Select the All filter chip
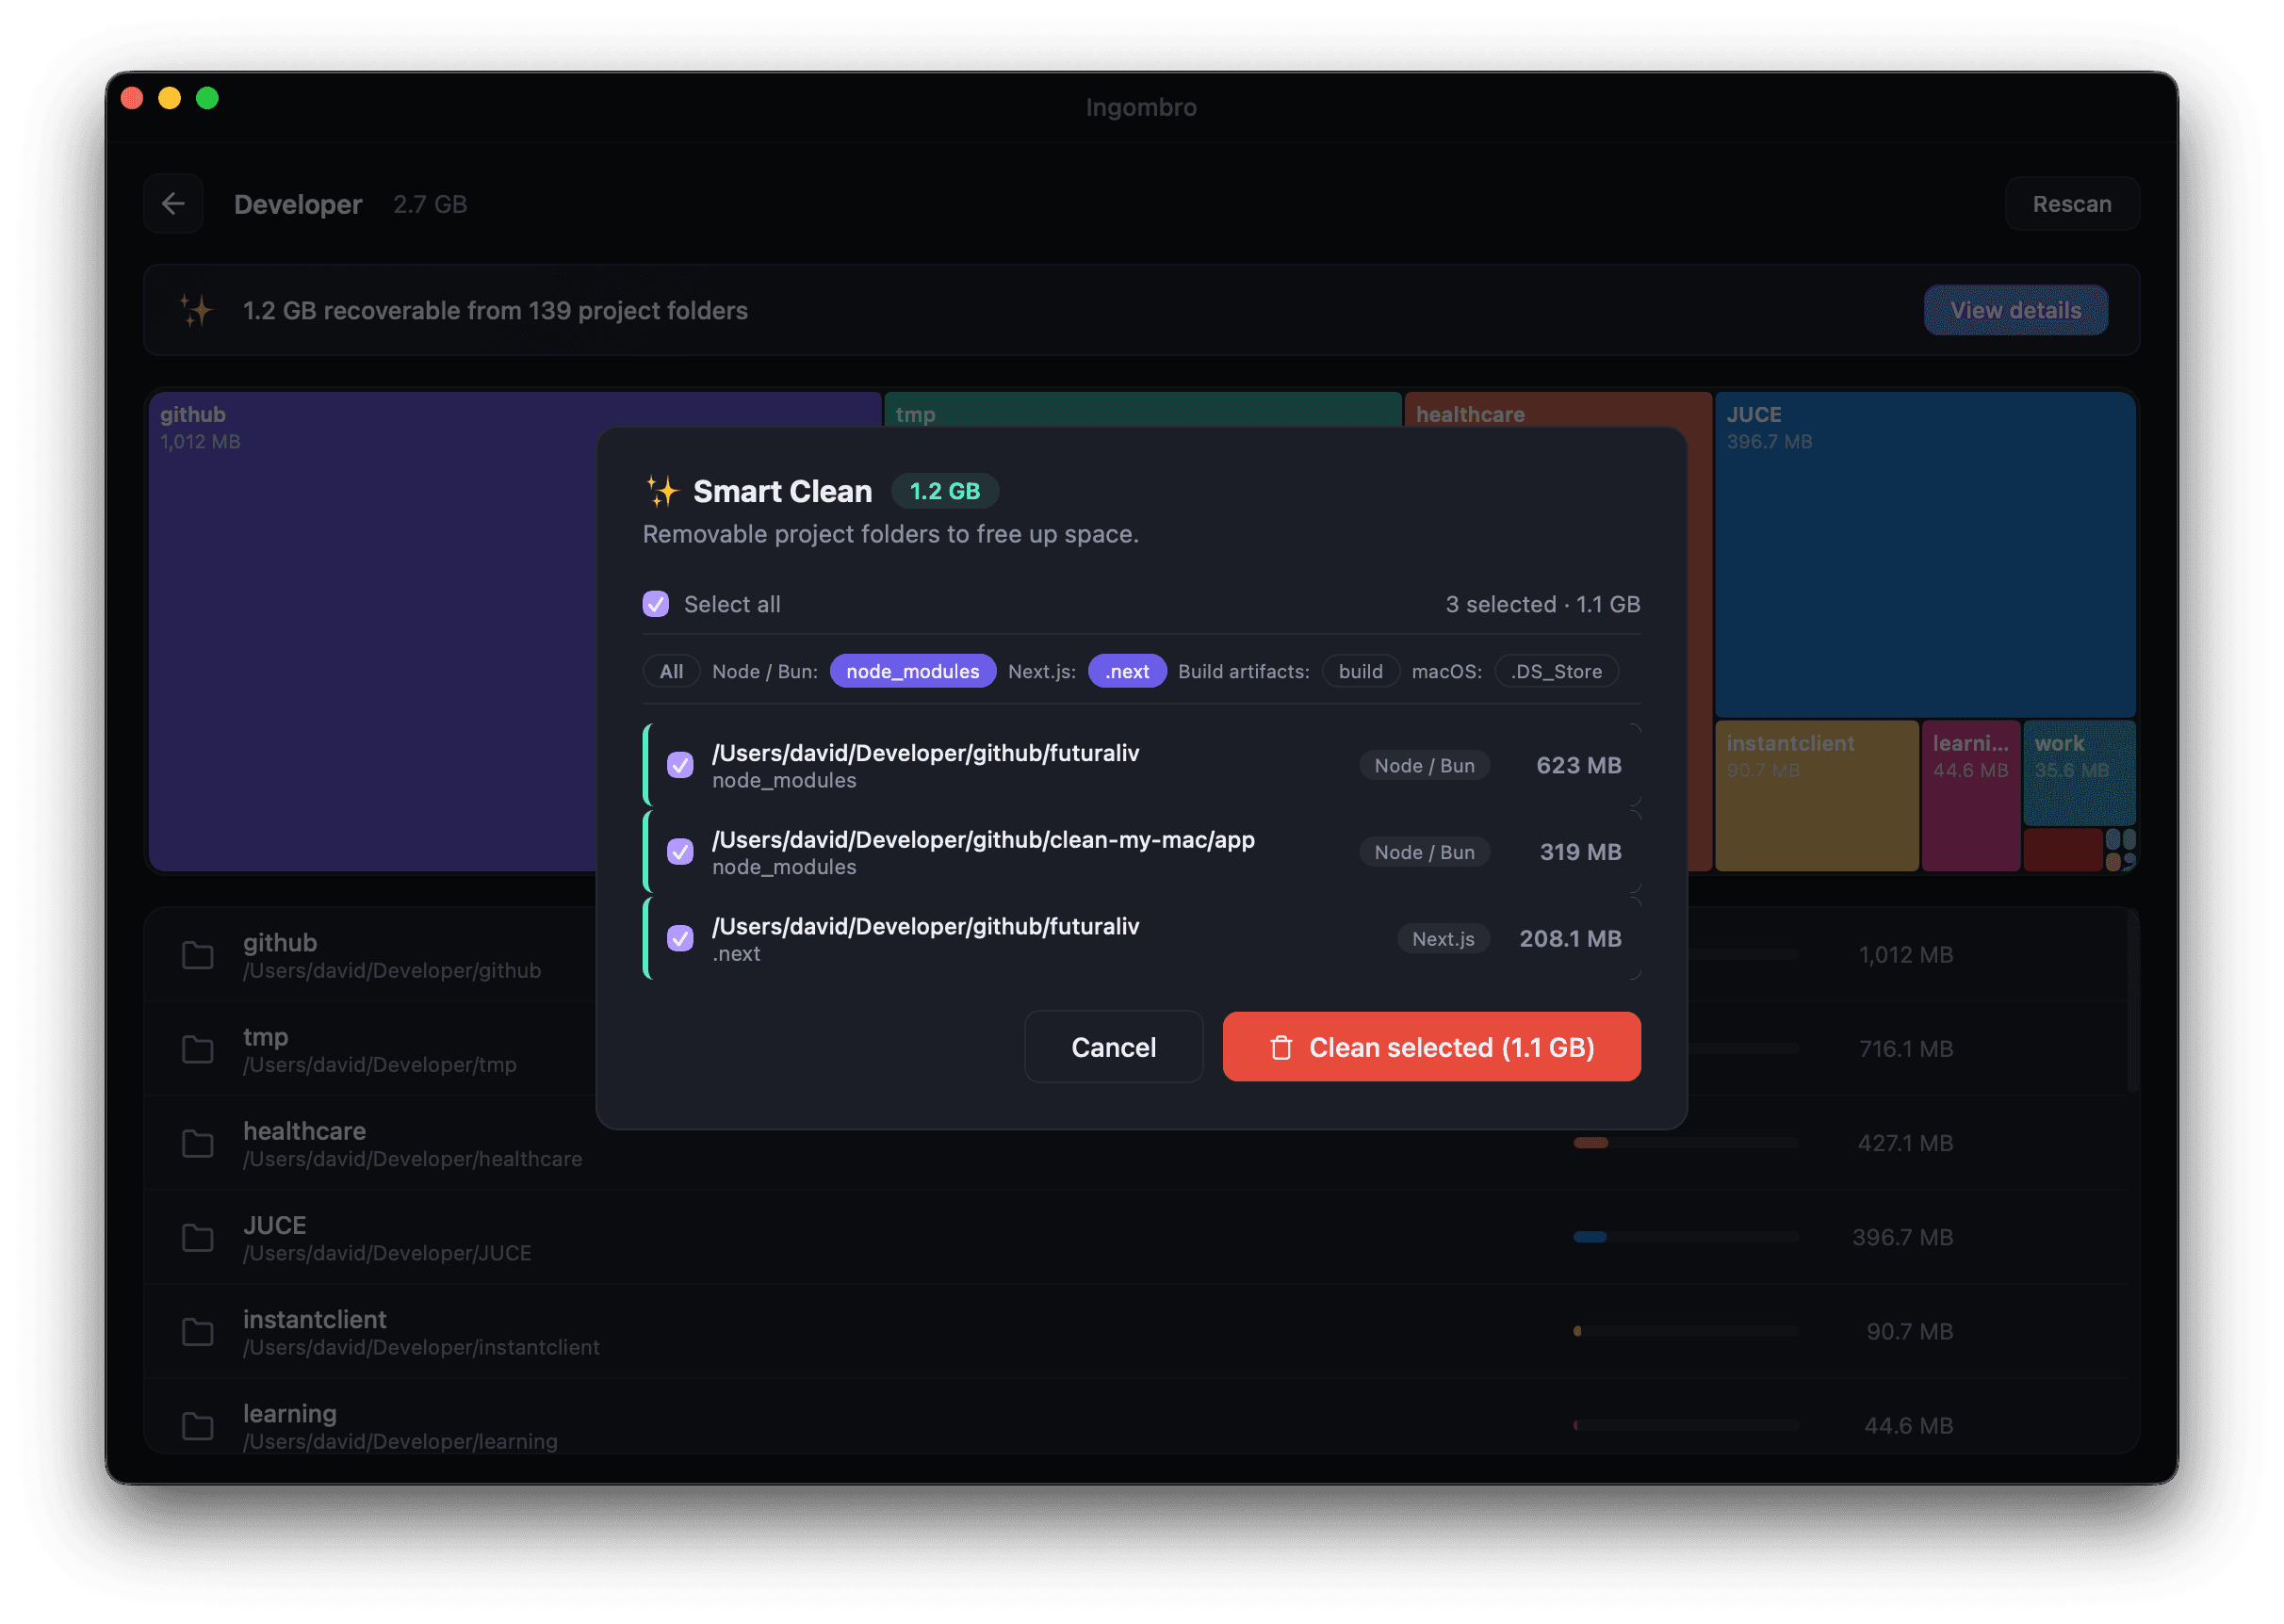 point(671,671)
